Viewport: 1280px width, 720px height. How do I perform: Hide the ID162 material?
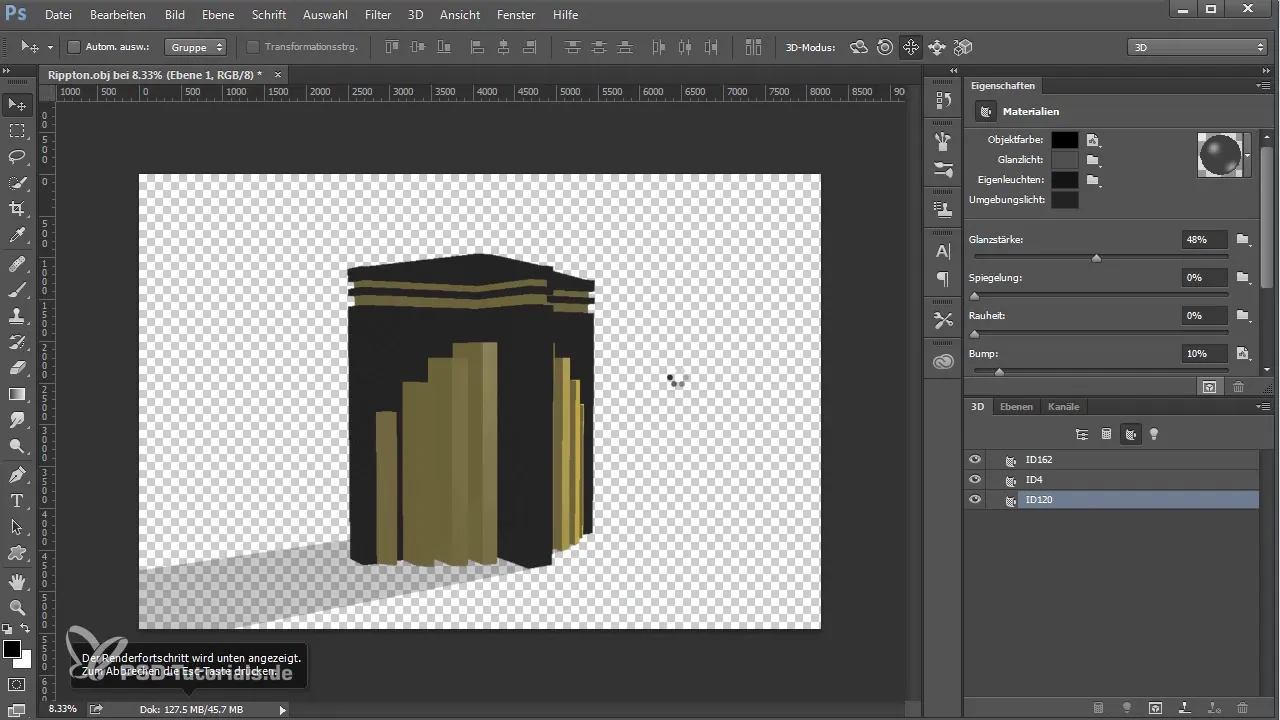[975, 460]
